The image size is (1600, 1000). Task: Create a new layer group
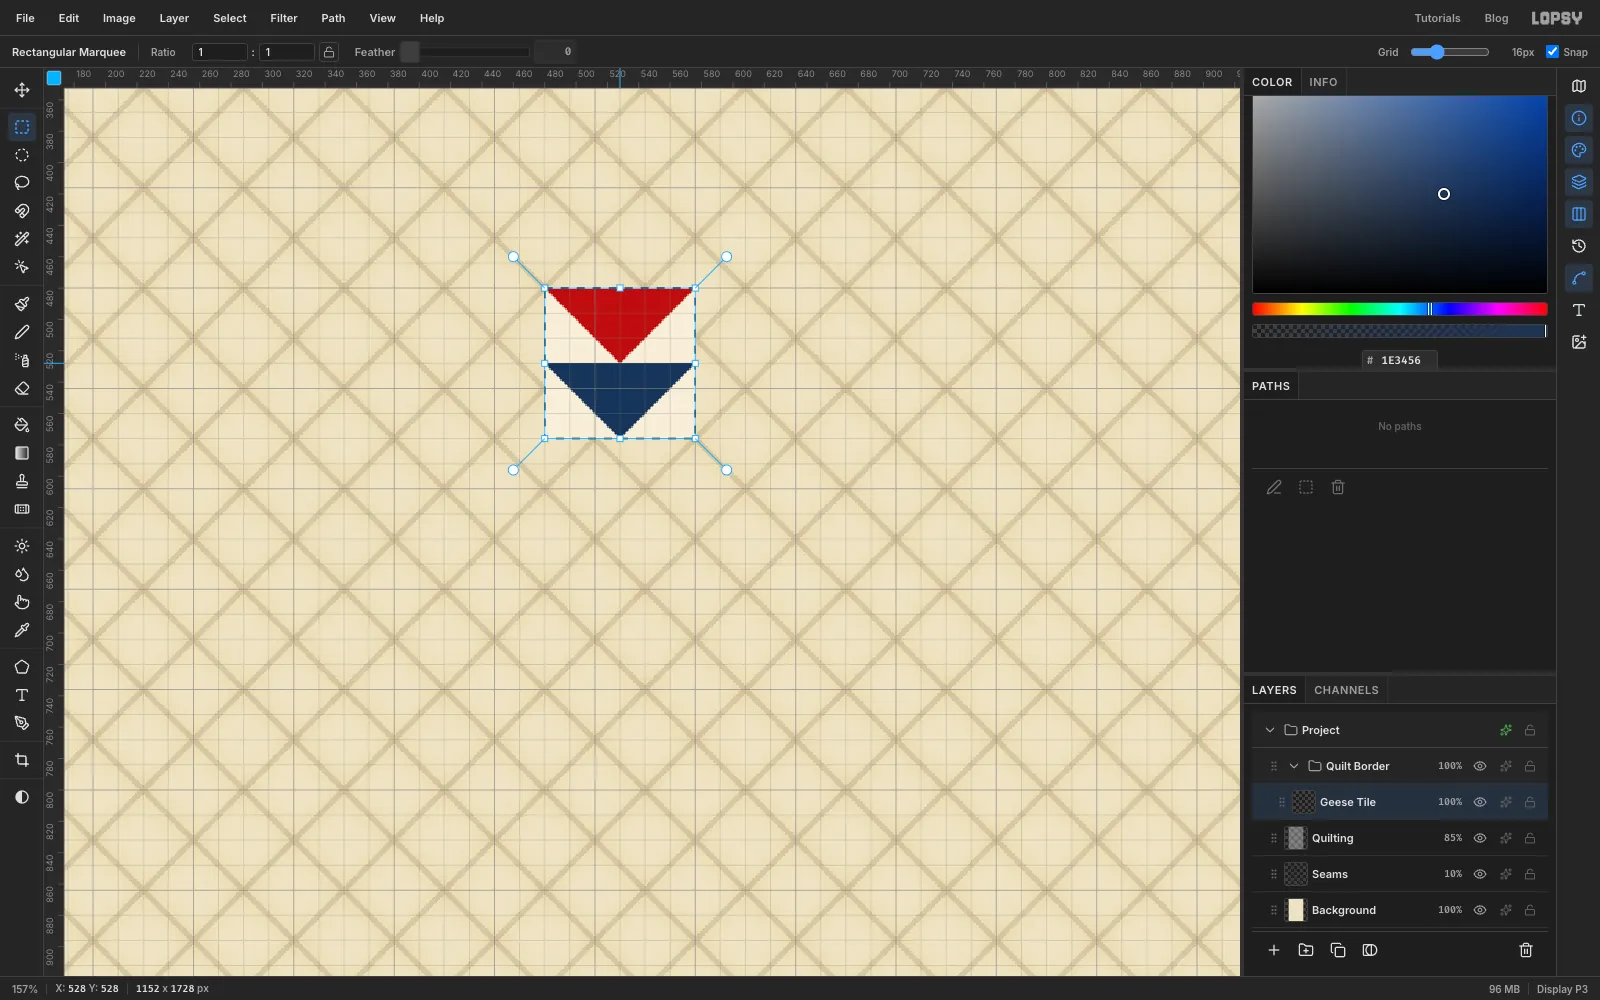pyautogui.click(x=1306, y=950)
